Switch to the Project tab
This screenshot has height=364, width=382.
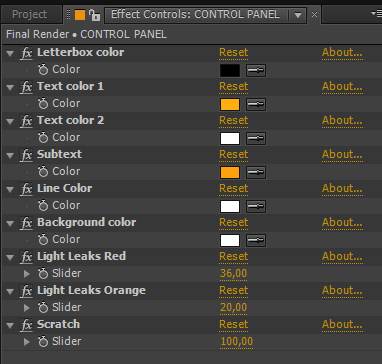point(30,15)
